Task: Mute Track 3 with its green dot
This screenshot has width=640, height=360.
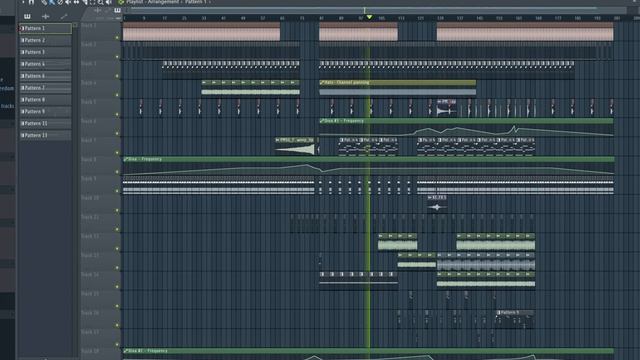Action: [117, 76]
